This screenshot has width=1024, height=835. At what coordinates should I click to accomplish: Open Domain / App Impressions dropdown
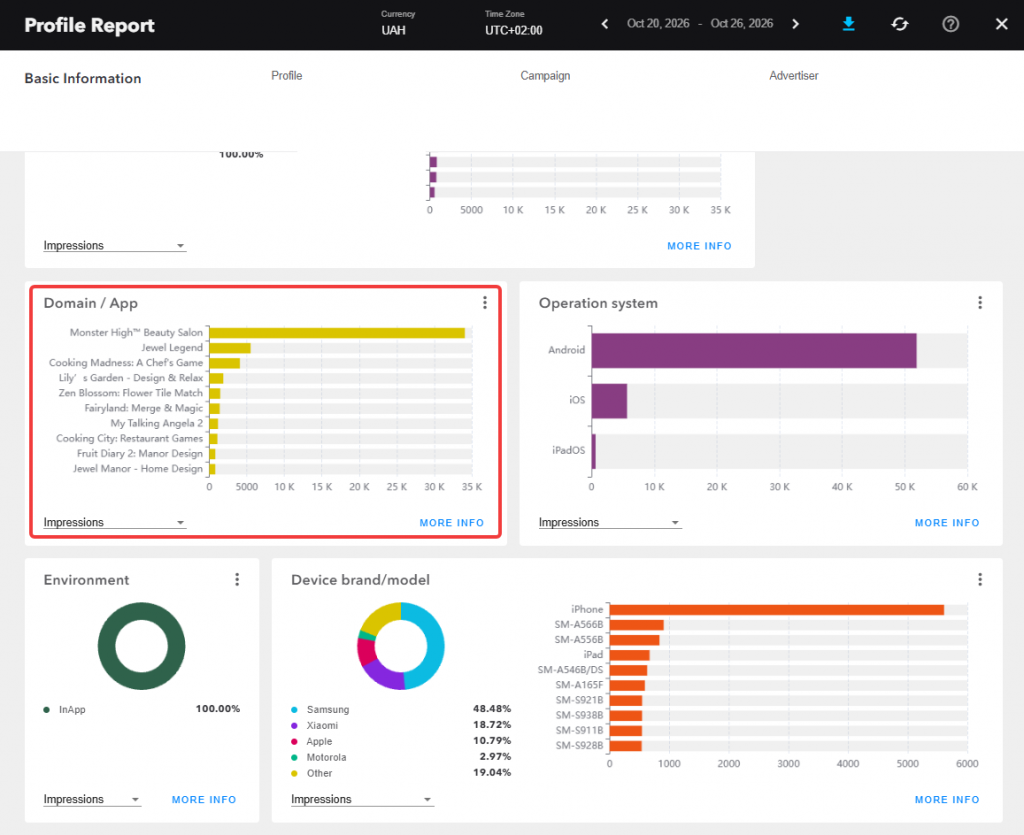pyautogui.click(x=114, y=522)
